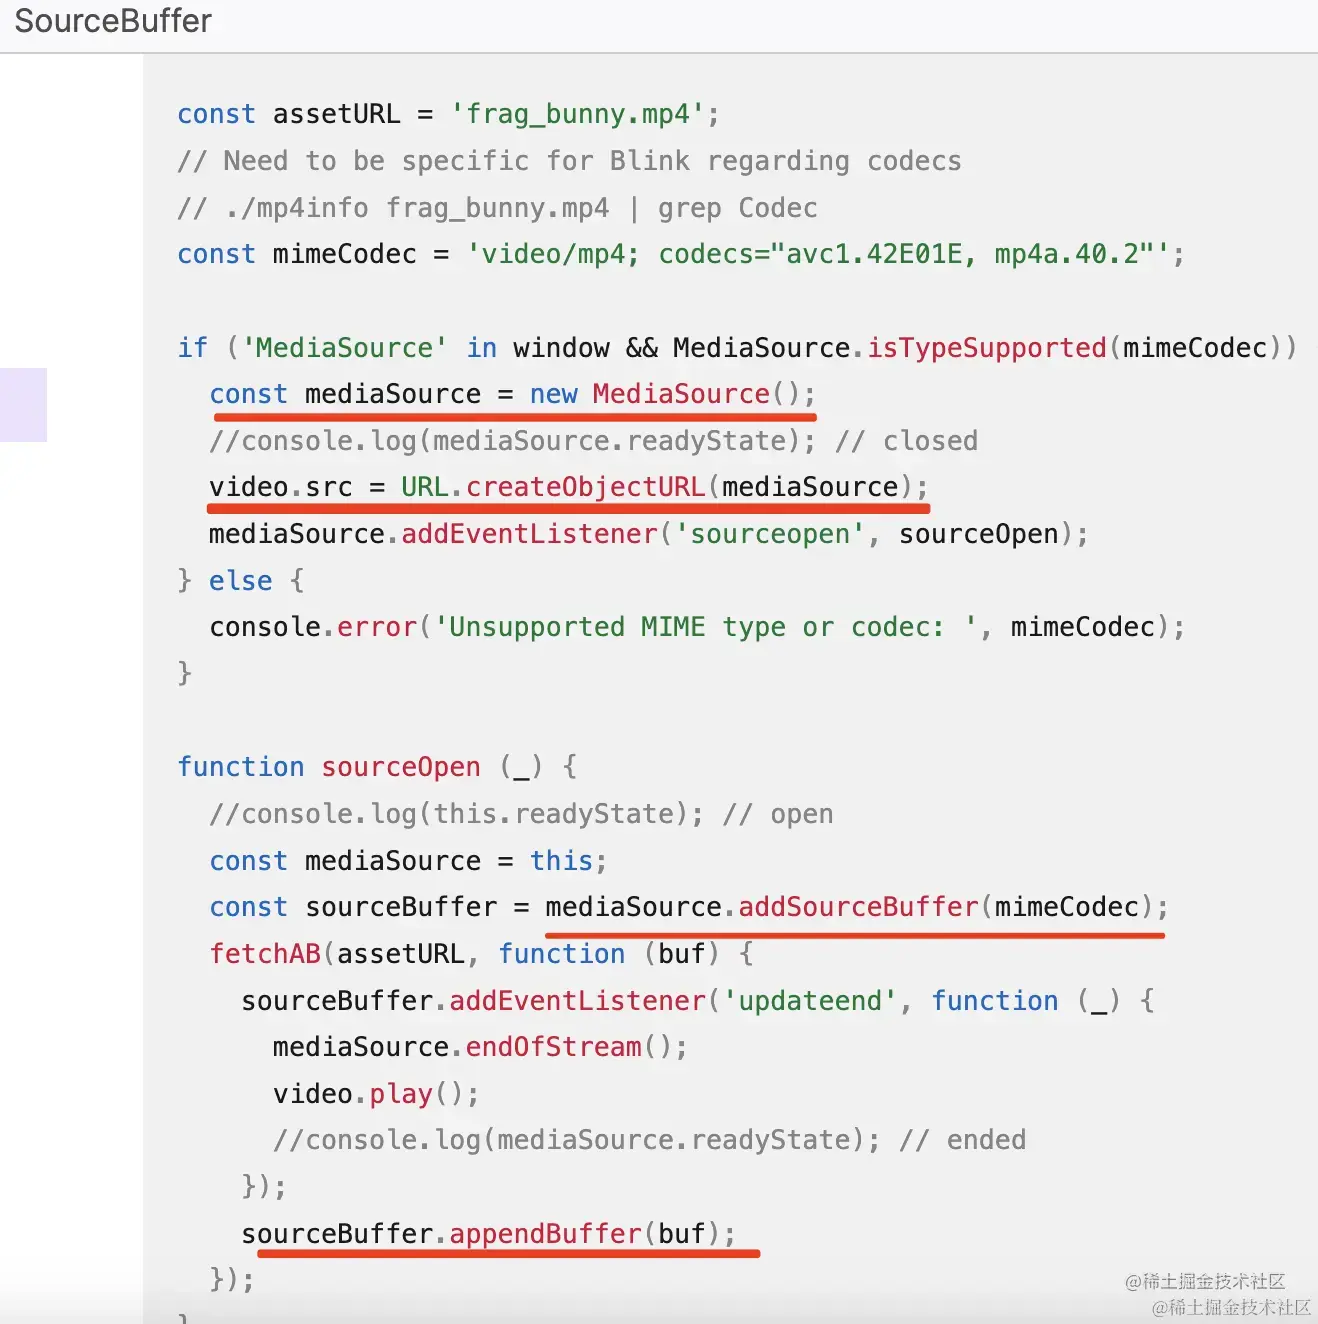This screenshot has height=1324, width=1318.
Task: Click the console.error 'Unsupported MIME type' line
Action: tap(697, 627)
